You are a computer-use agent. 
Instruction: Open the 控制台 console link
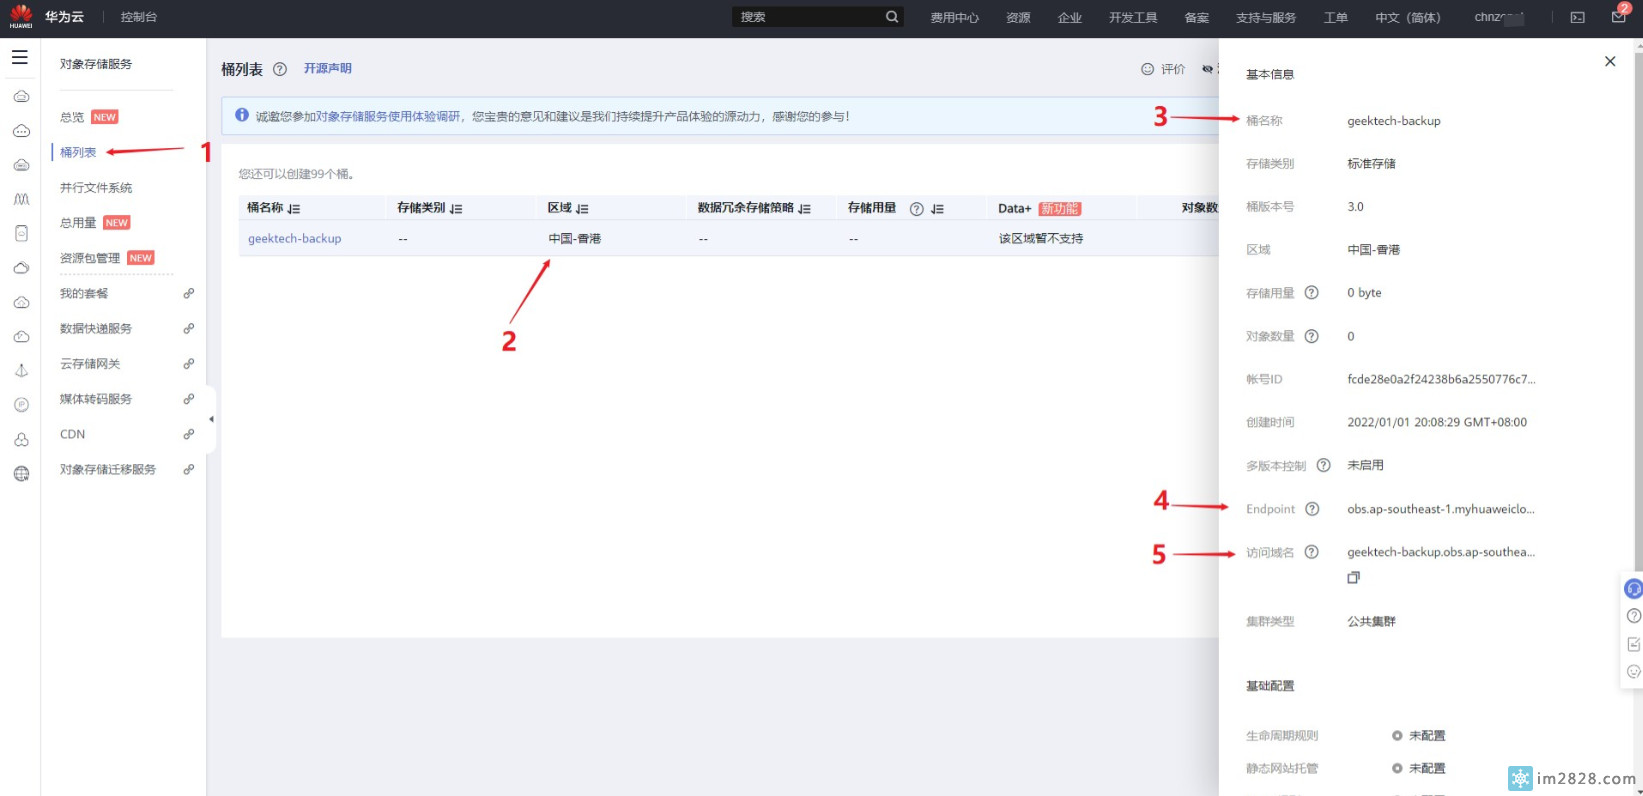pos(139,17)
